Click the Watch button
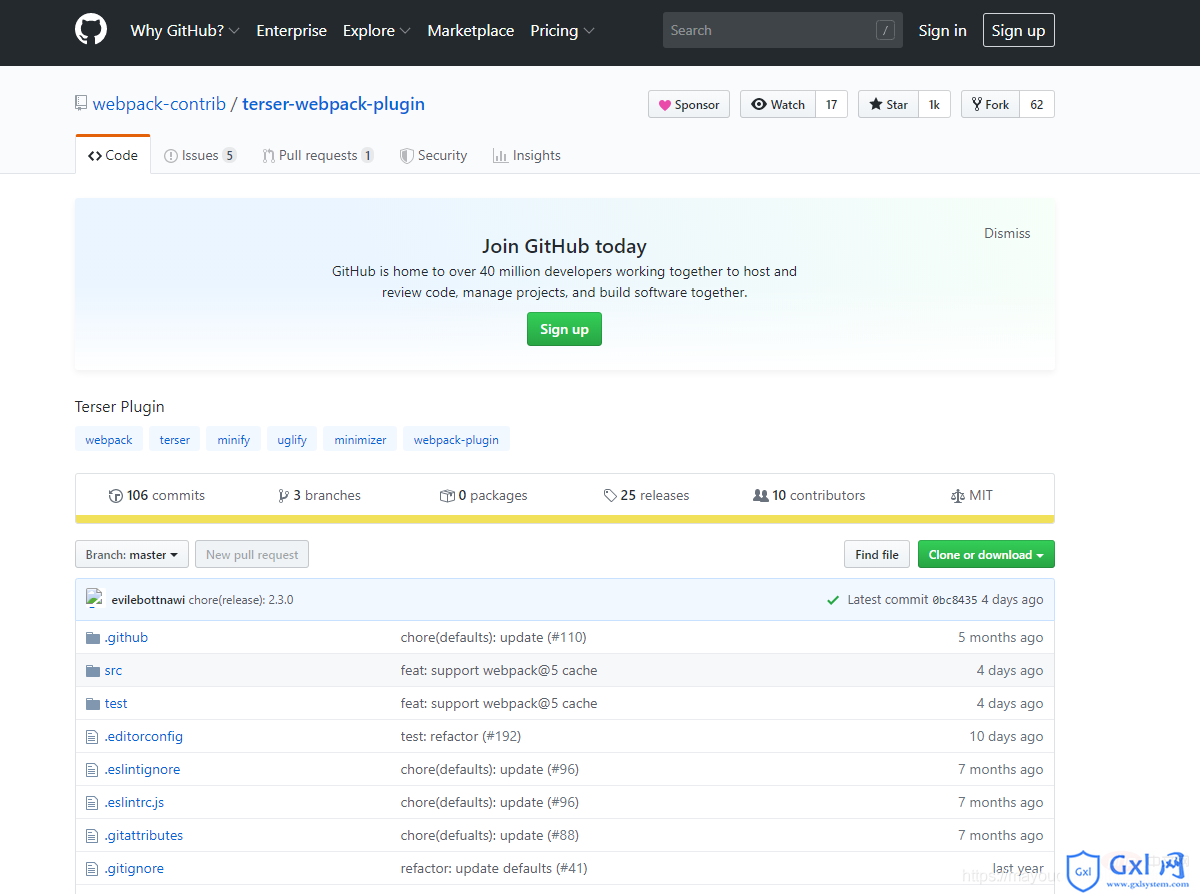 click(x=778, y=104)
